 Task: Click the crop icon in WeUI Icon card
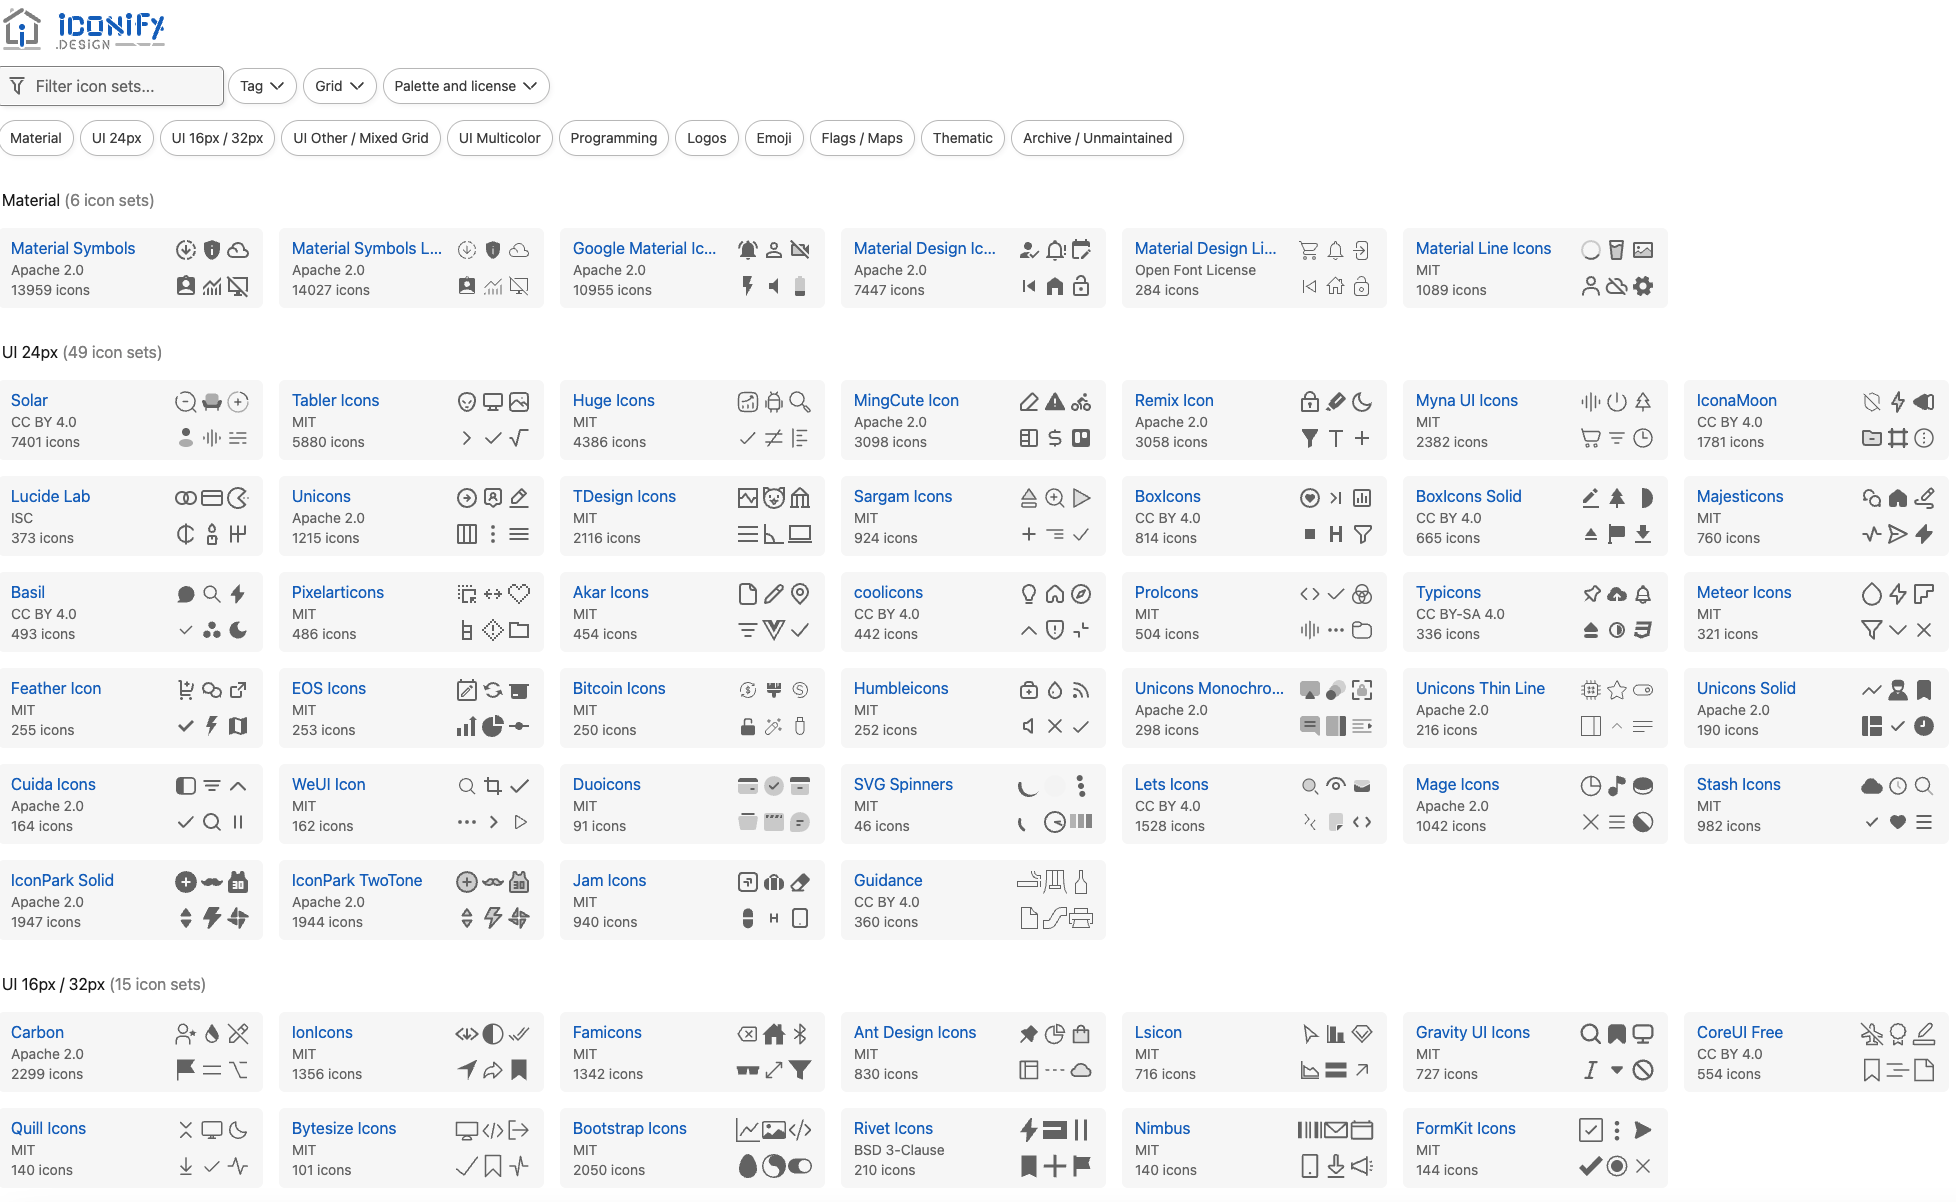pyautogui.click(x=493, y=786)
